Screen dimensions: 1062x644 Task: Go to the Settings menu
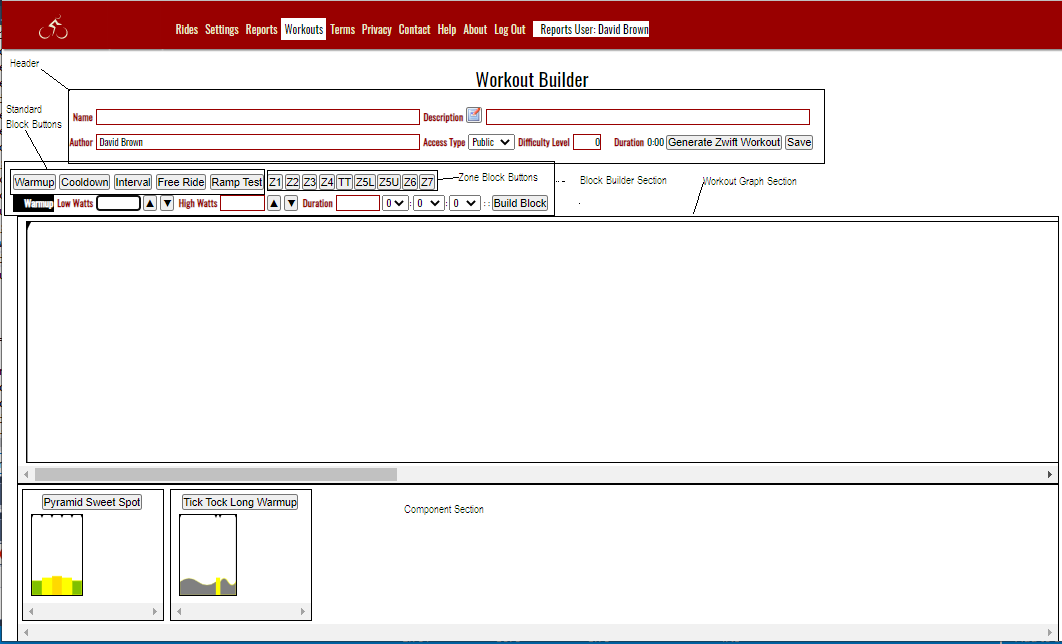pyautogui.click(x=222, y=29)
